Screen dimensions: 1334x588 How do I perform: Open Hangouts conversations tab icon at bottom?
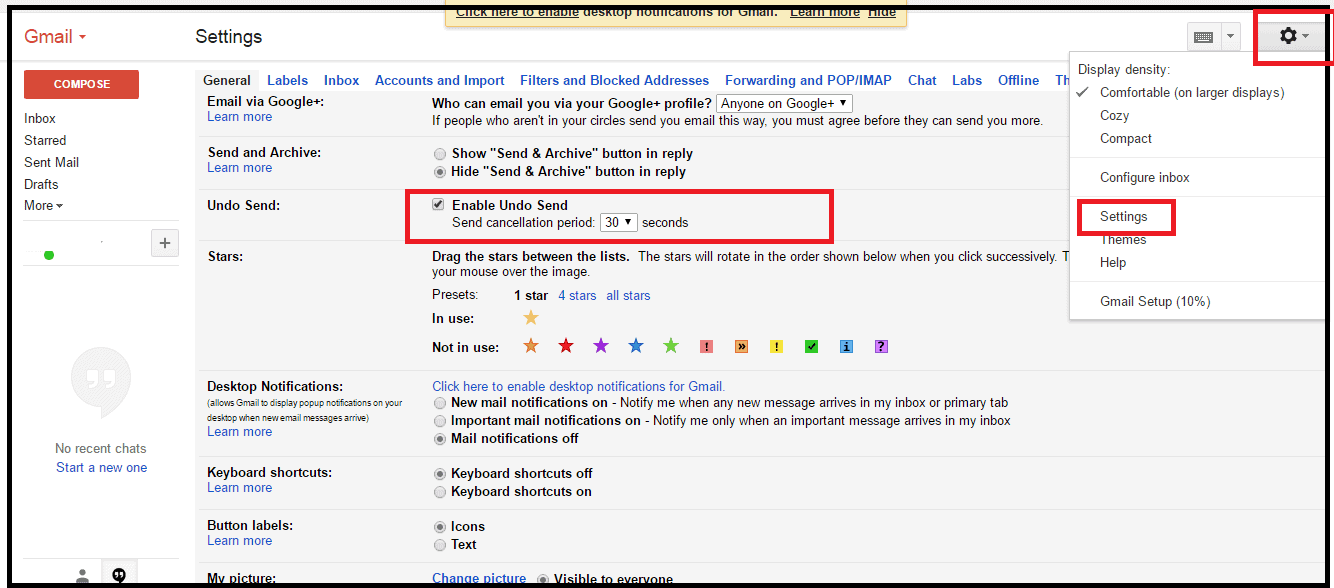coord(119,575)
